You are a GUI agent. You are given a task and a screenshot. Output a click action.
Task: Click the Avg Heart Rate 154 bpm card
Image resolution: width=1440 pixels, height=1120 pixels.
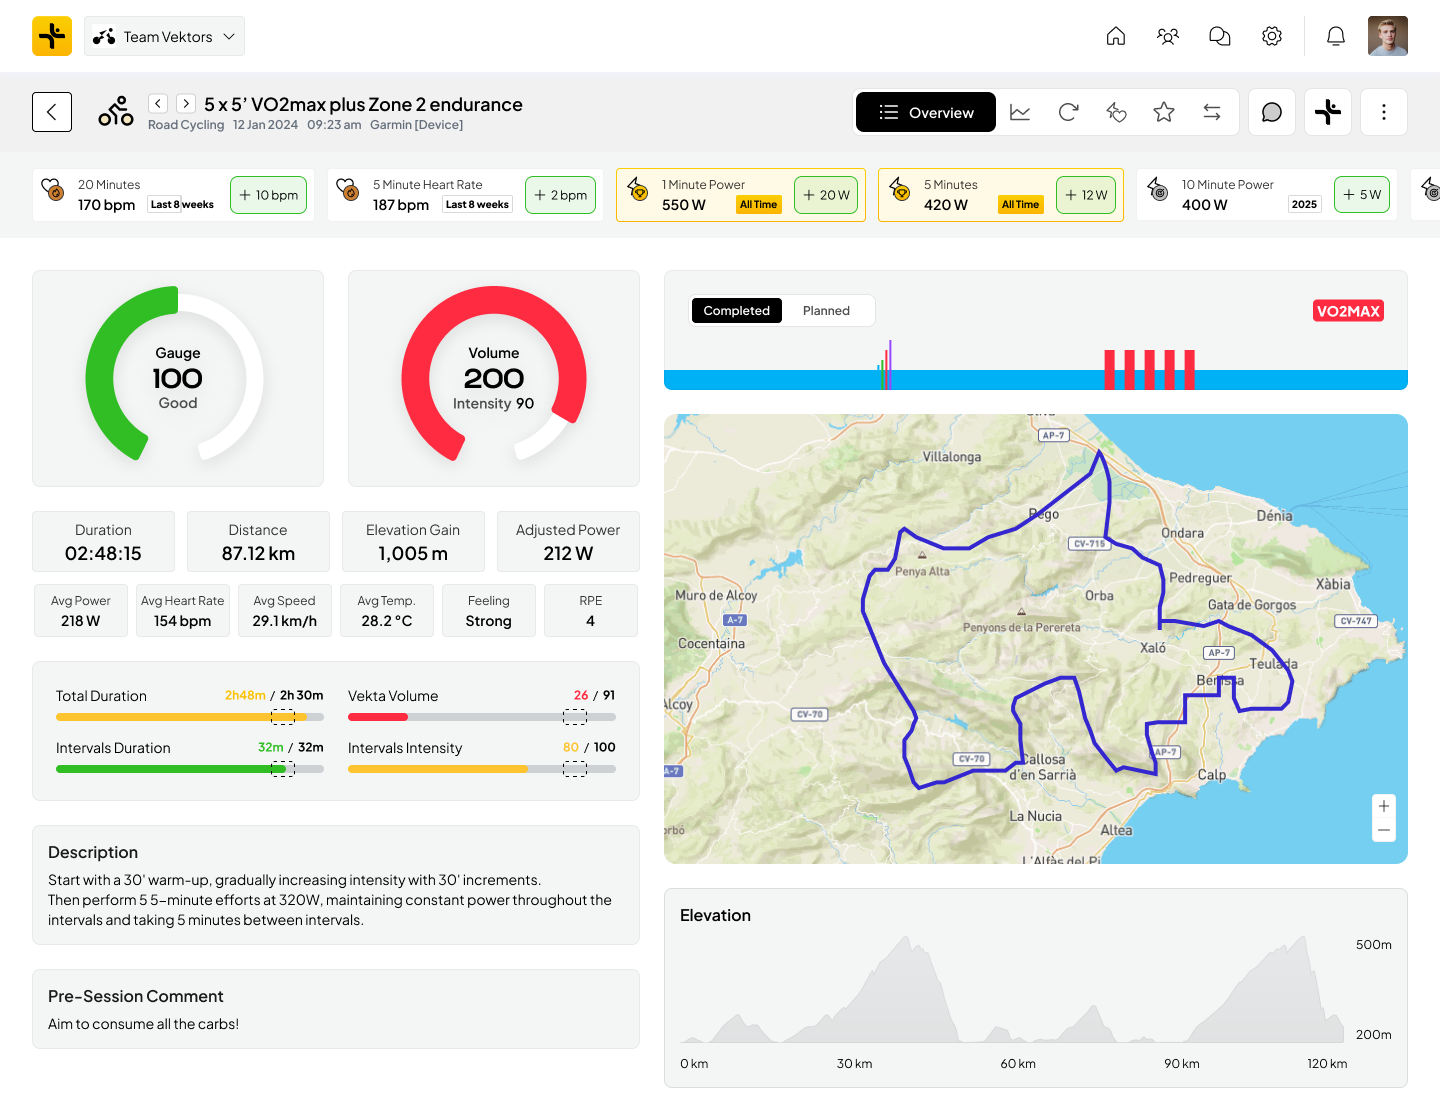click(x=183, y=611)
